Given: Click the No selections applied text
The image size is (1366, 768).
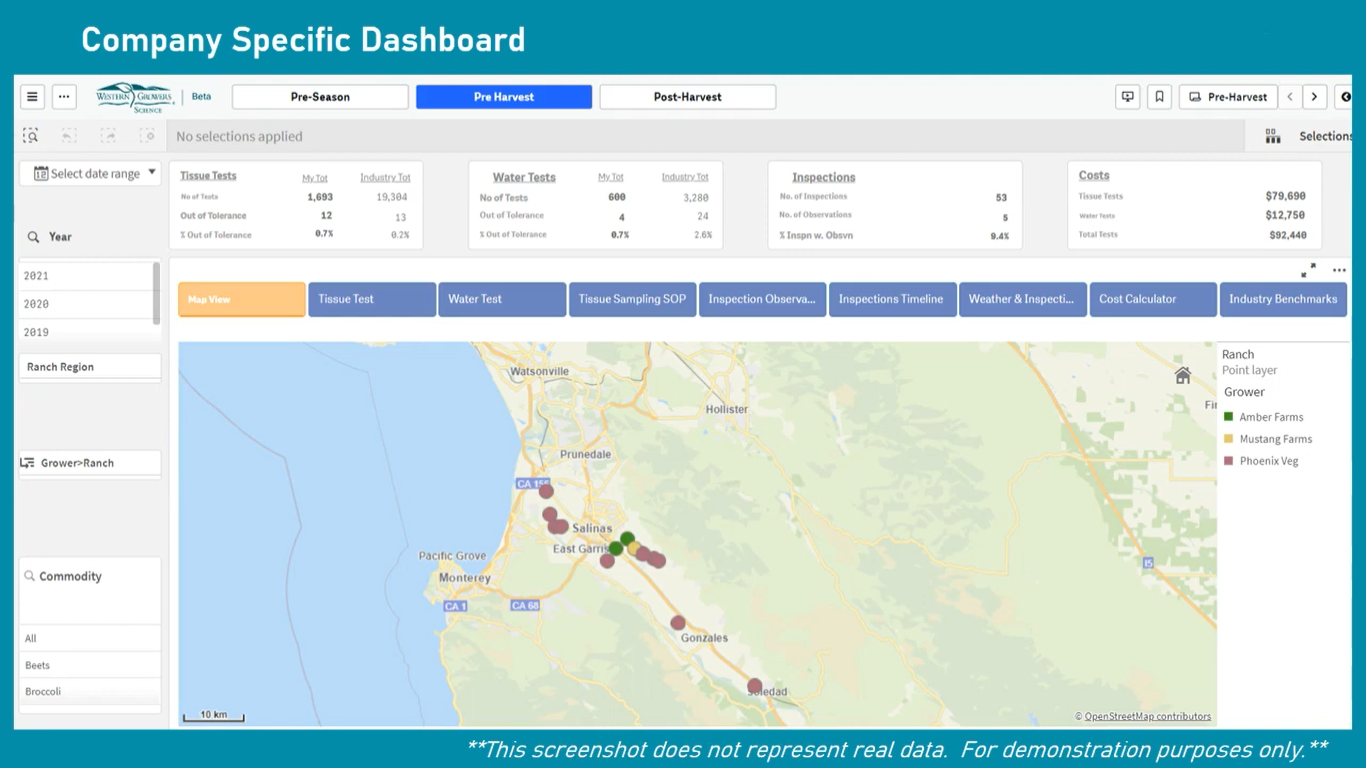Looking at the screenshot, I should (x=239, y=136).
